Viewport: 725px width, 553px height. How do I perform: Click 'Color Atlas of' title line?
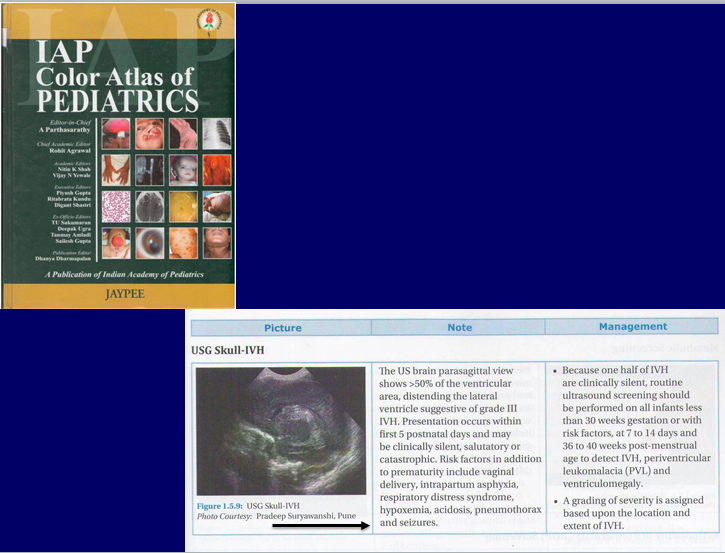point(114,76)
